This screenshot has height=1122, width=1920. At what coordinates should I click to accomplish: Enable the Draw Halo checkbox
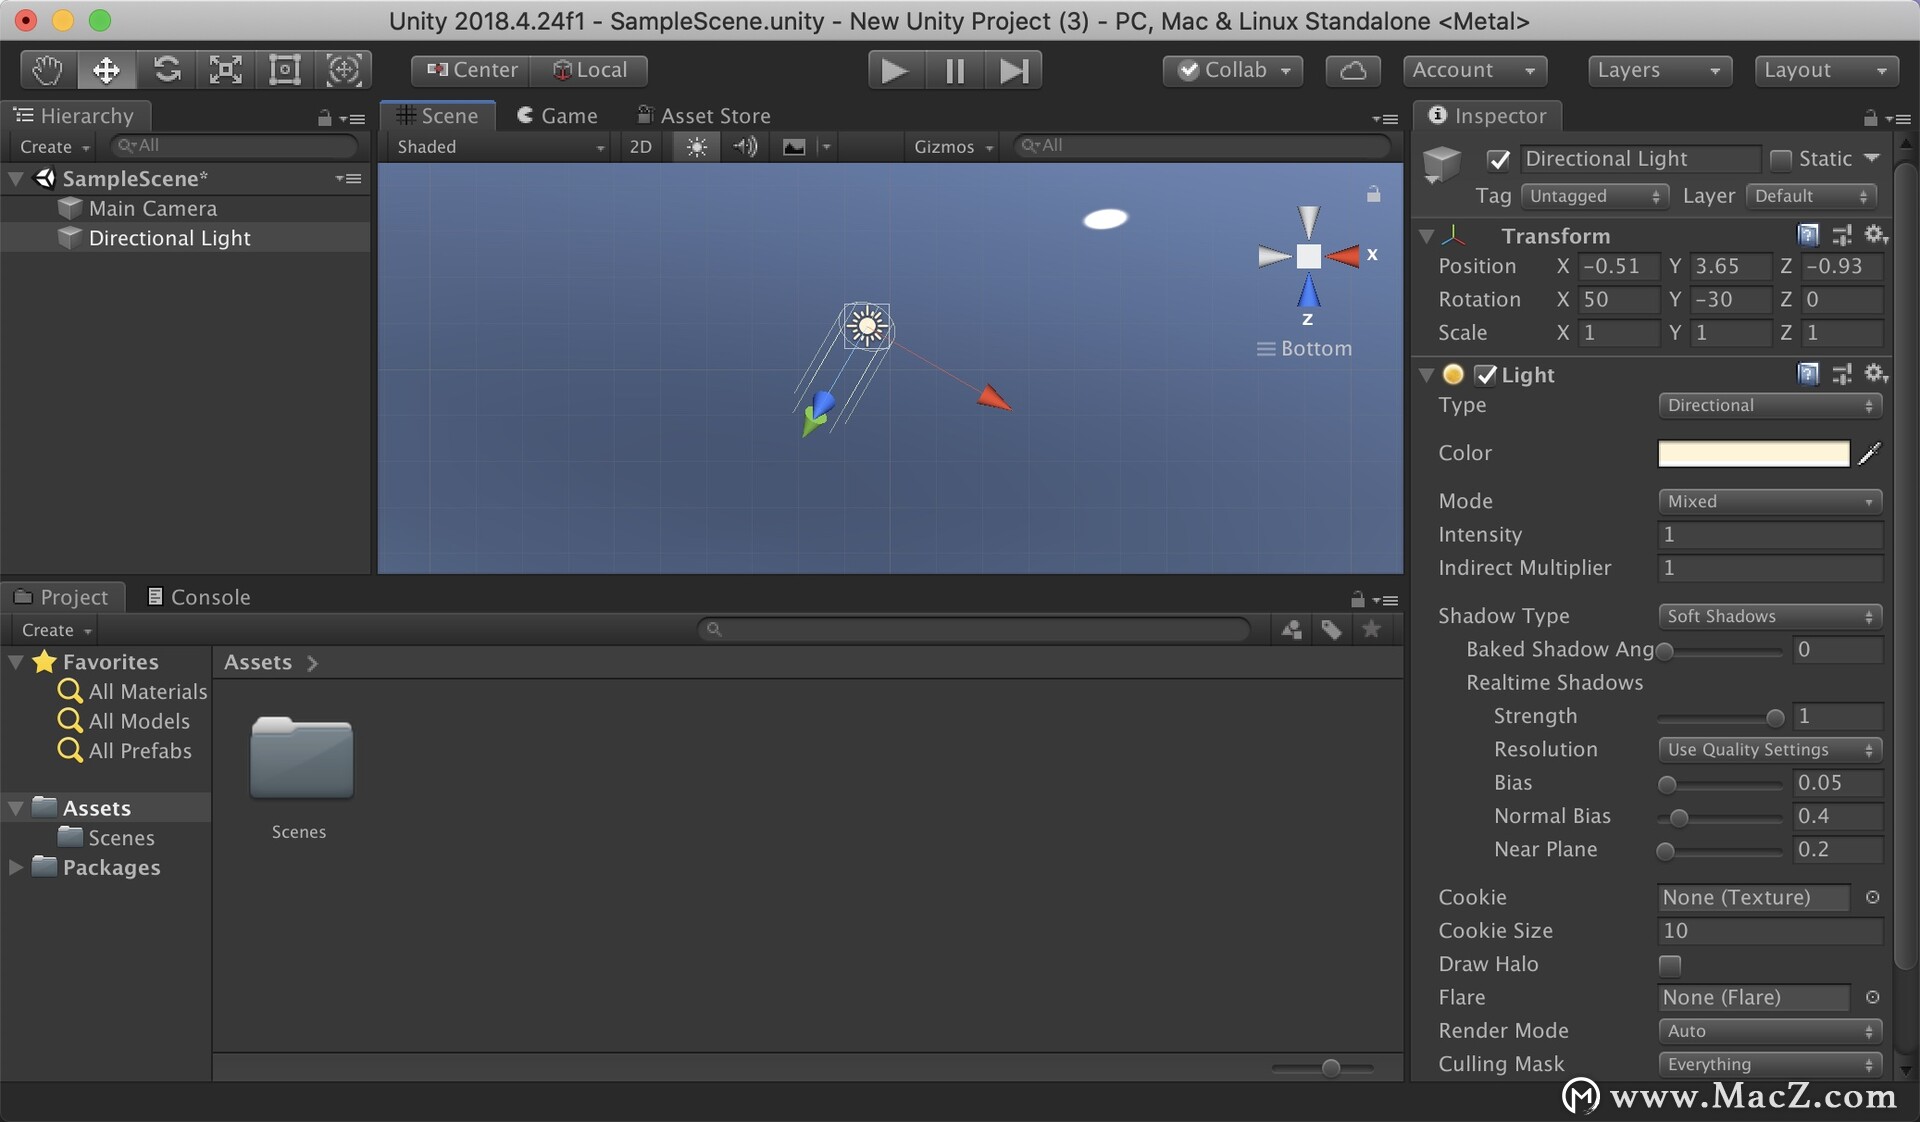coord(1669,965)
